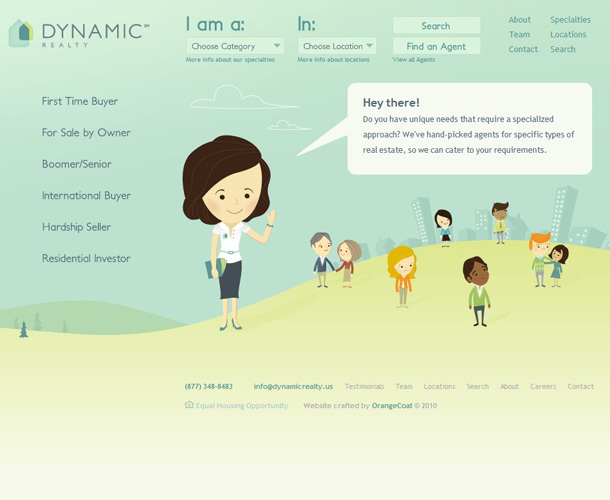Click the Hey there! speech bubble heading

[x=391, y=103]
